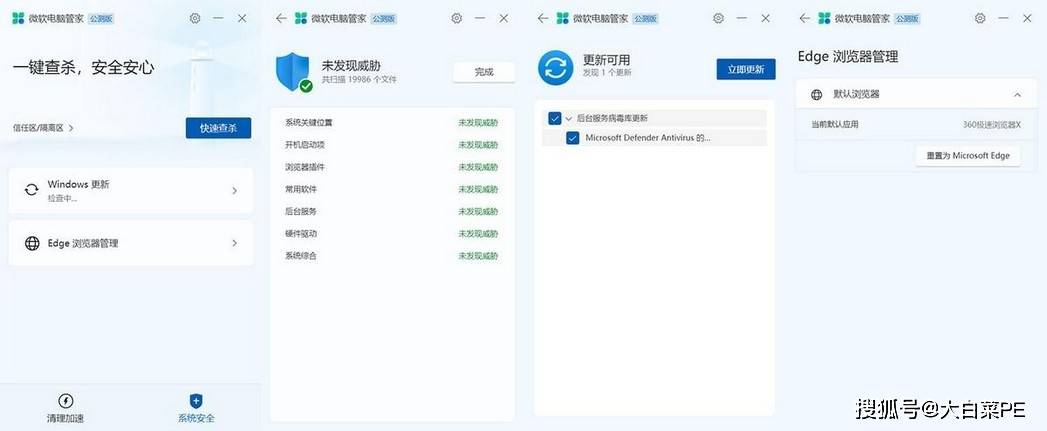Uncheck Microsoft Defender Antivirus update checkbox
The height and width of the screenshot is (431, 1047).
pos(572,138)
